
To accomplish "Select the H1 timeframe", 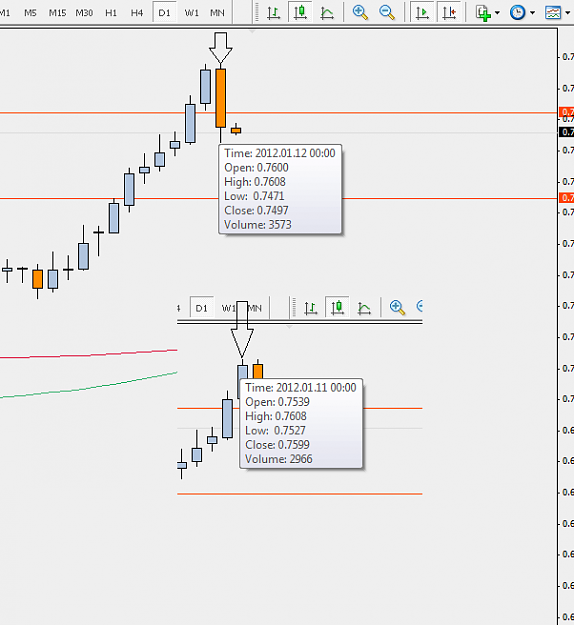I will coord(111,13).
